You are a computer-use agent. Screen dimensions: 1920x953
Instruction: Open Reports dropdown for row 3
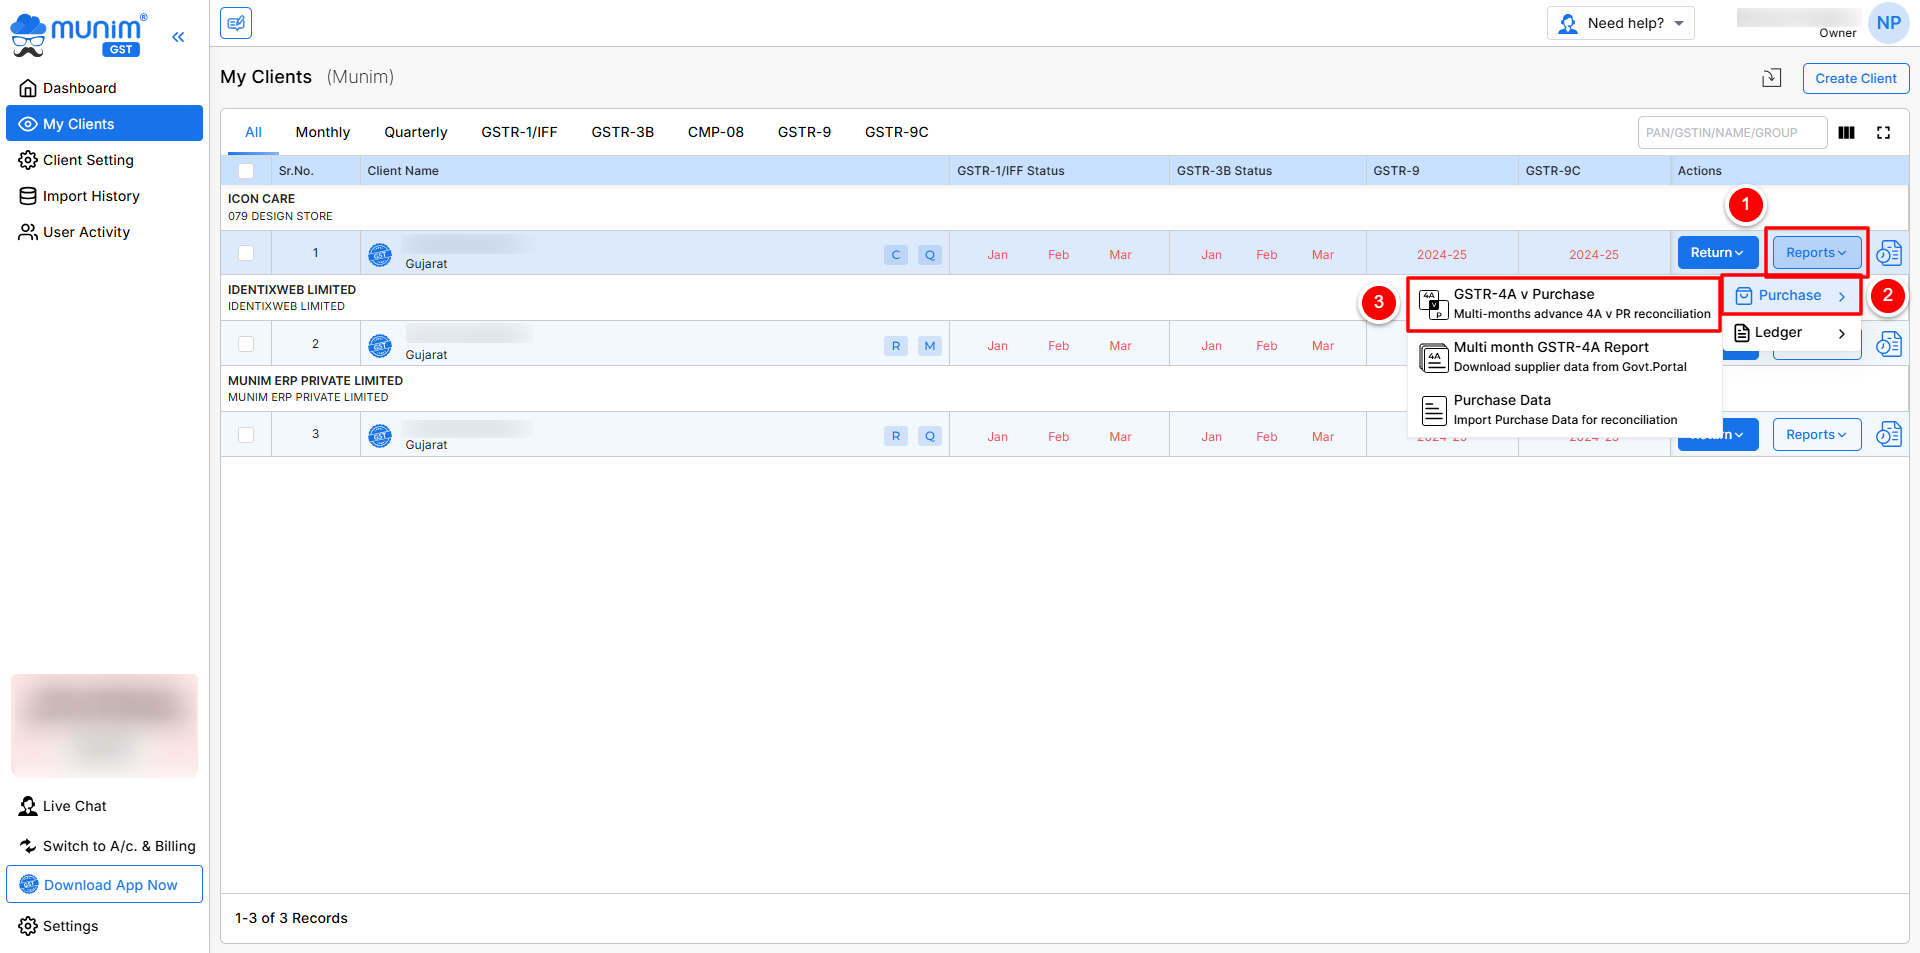coord(1816,435)
